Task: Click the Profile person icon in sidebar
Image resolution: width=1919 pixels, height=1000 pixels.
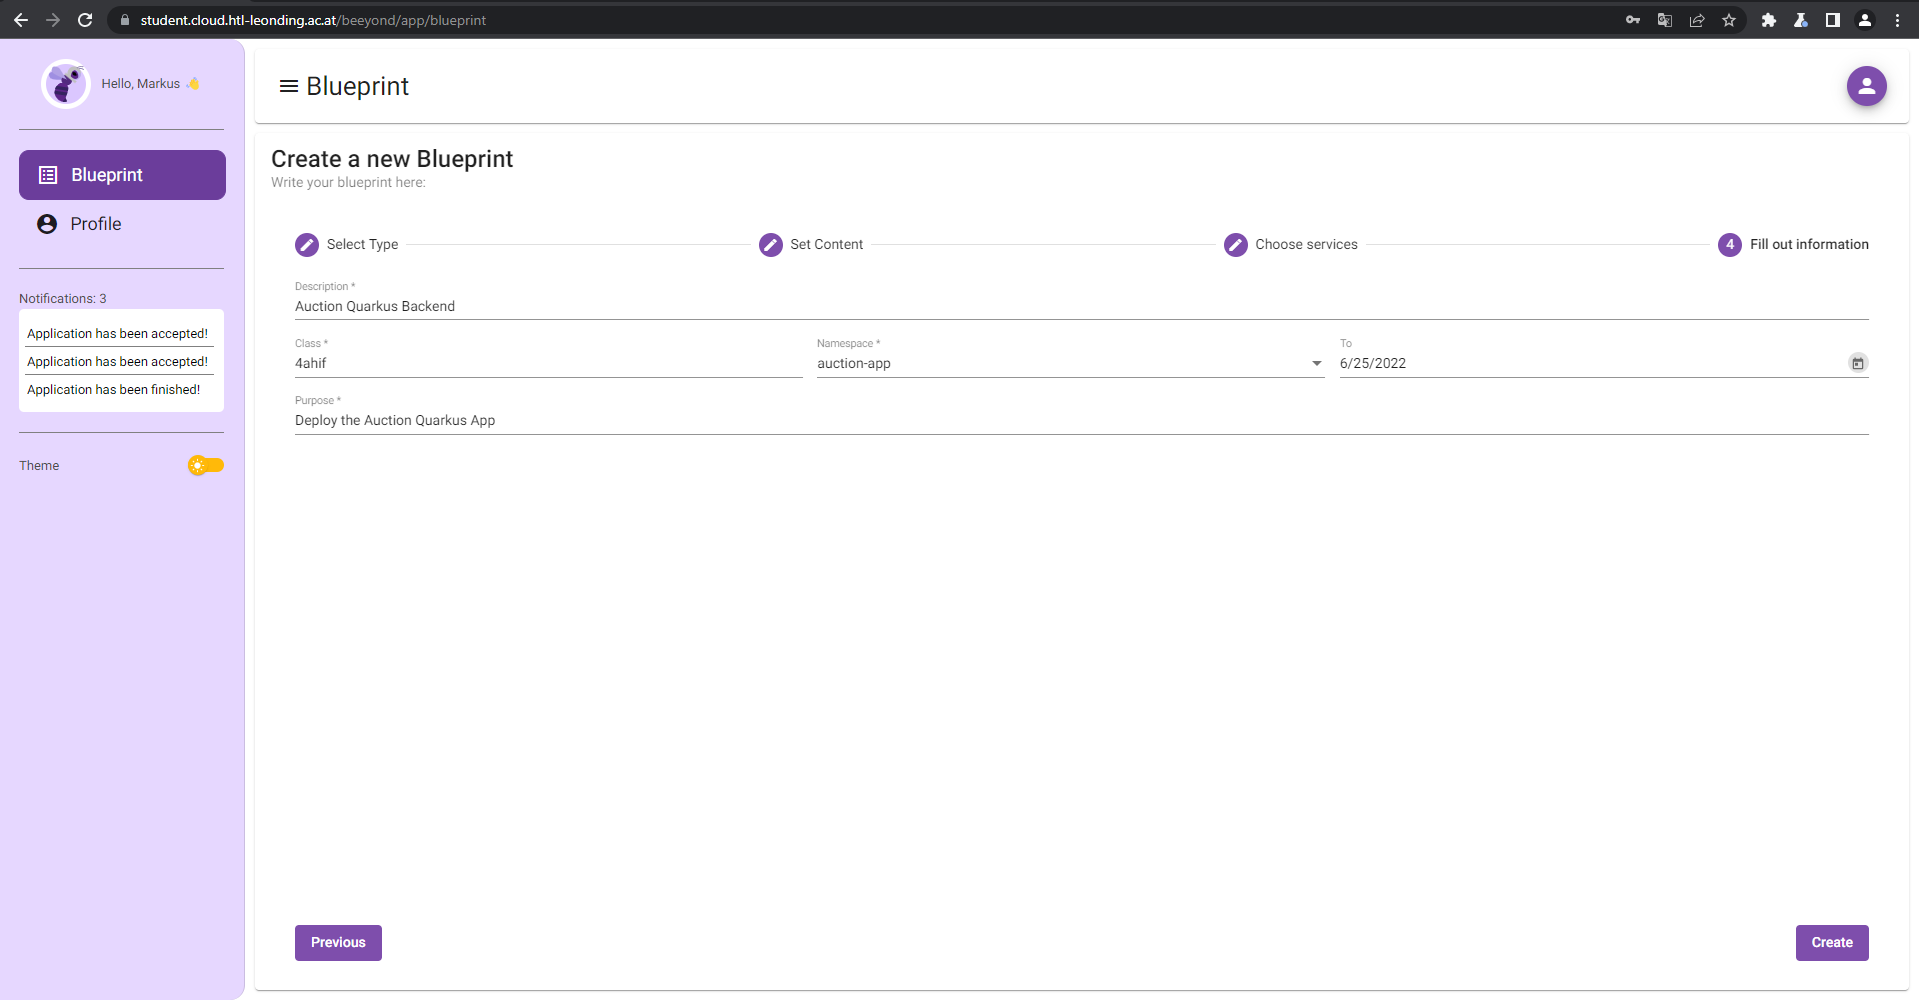Action: click(47, 224)
